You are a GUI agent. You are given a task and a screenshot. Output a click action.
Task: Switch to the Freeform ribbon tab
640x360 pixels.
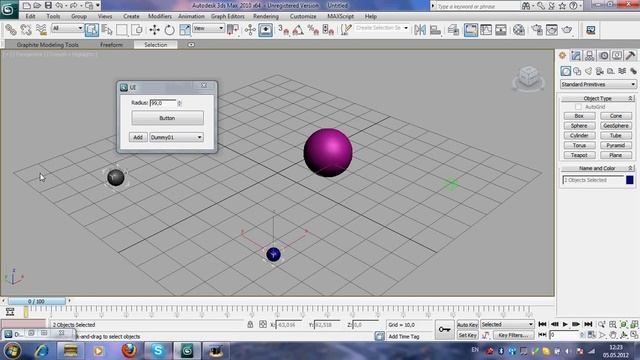(111, 44)
